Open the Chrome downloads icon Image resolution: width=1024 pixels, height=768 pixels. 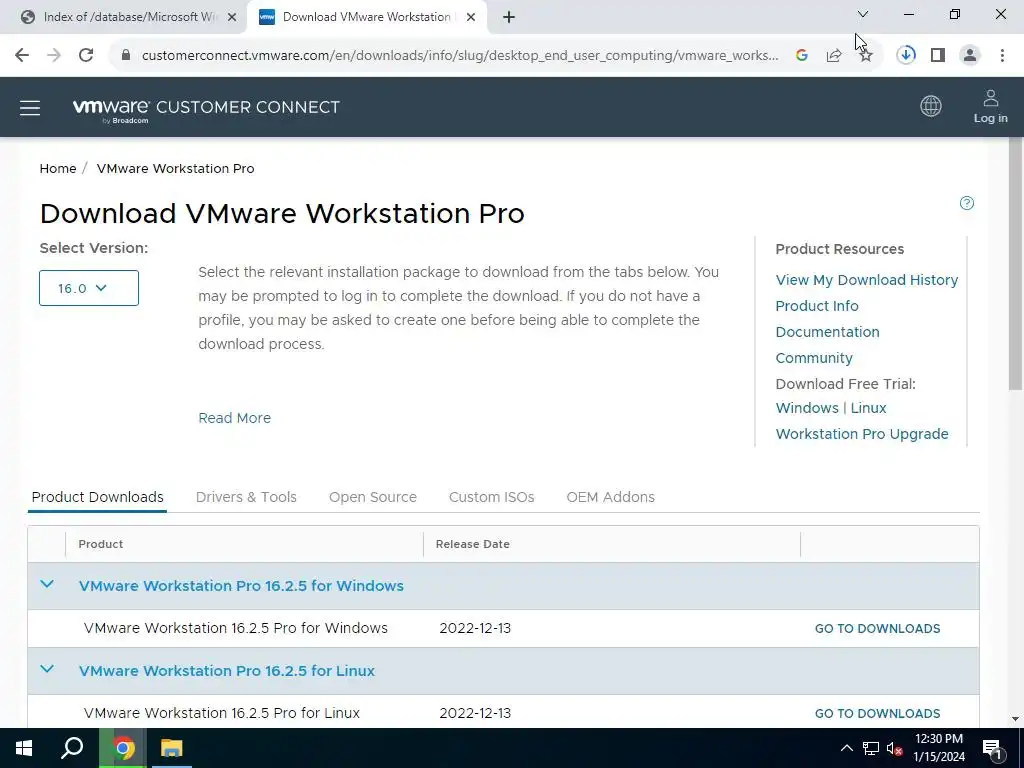tap(906, 56)
